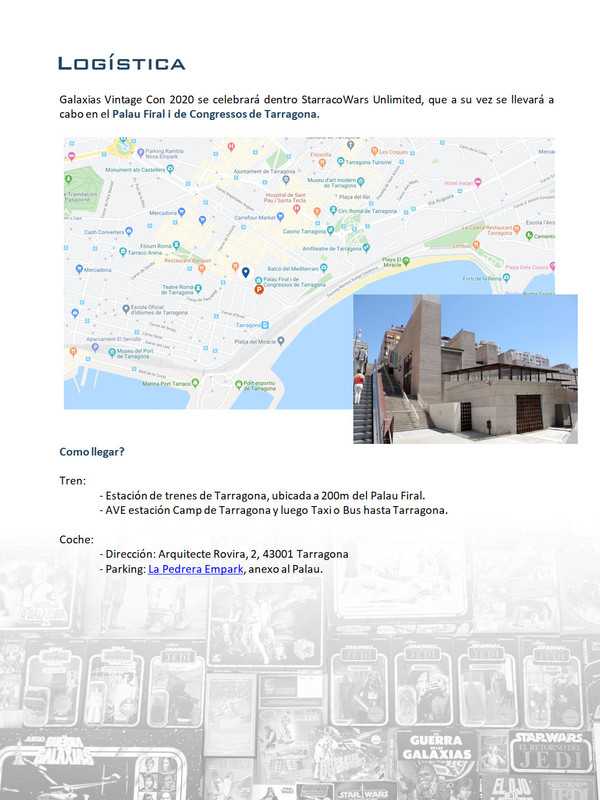Click the Limbo restaurant pin
This screenshot has height=800, width=600.
(476, 245)
